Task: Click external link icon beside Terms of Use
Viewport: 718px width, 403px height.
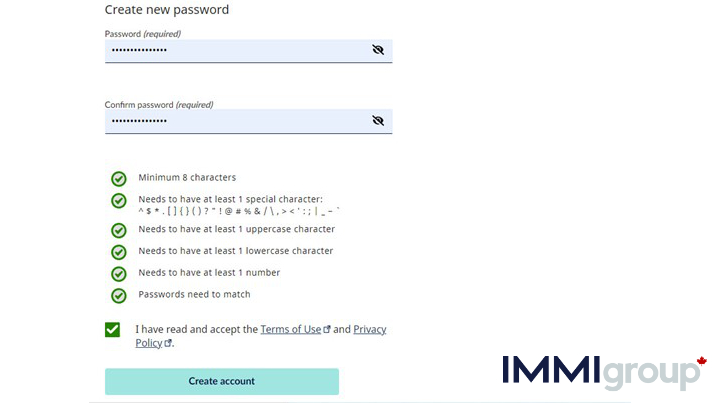Action: [327, 329]
